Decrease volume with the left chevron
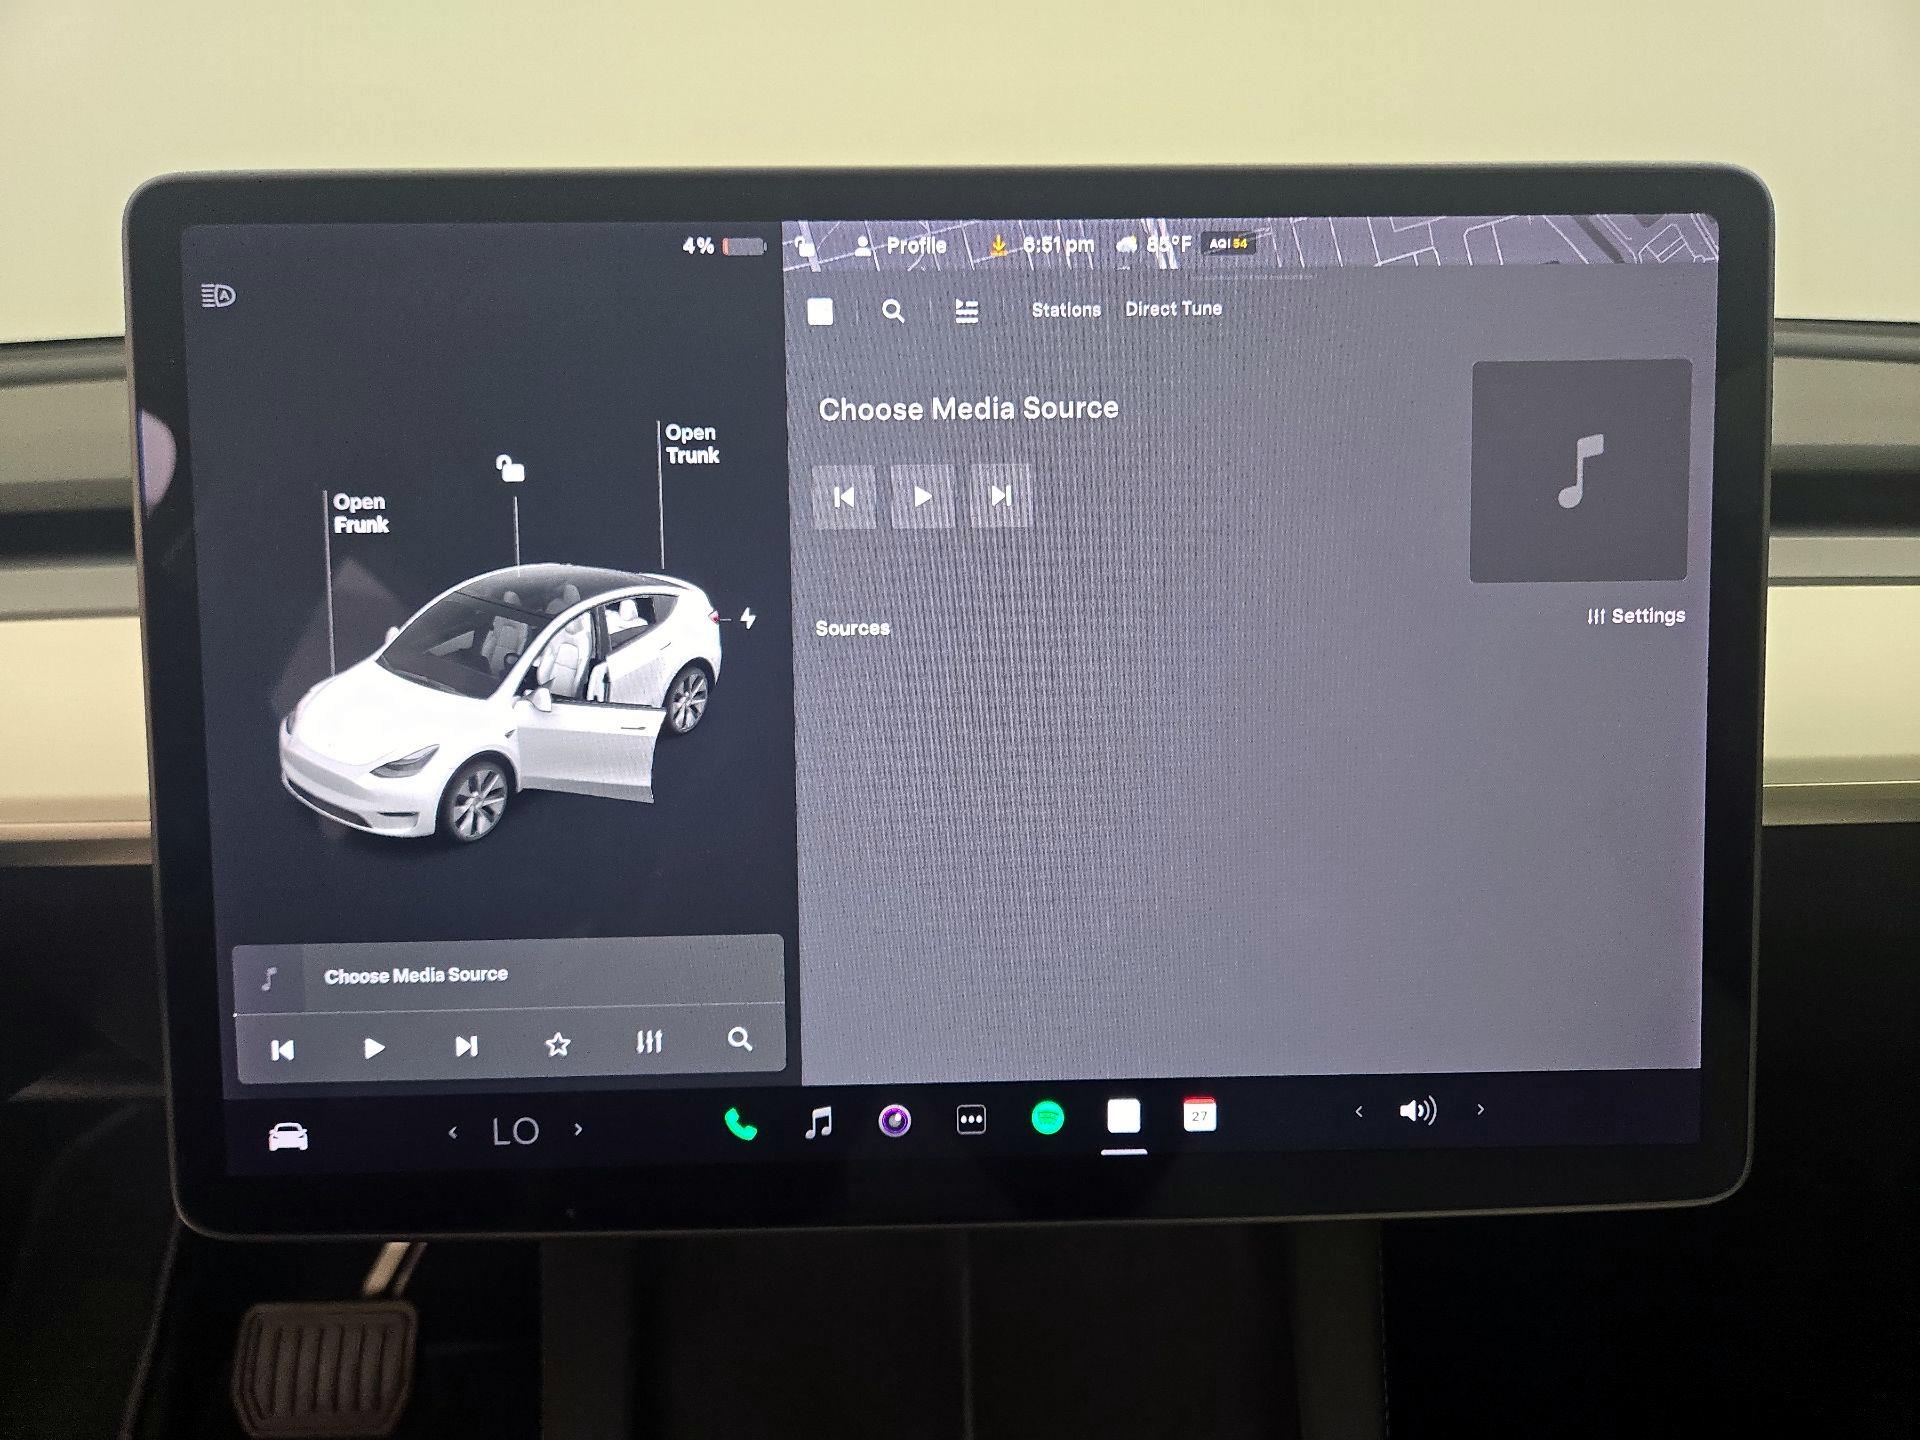The height and width of the screenshot is (1440, 1920). tap(1359, 1111)
